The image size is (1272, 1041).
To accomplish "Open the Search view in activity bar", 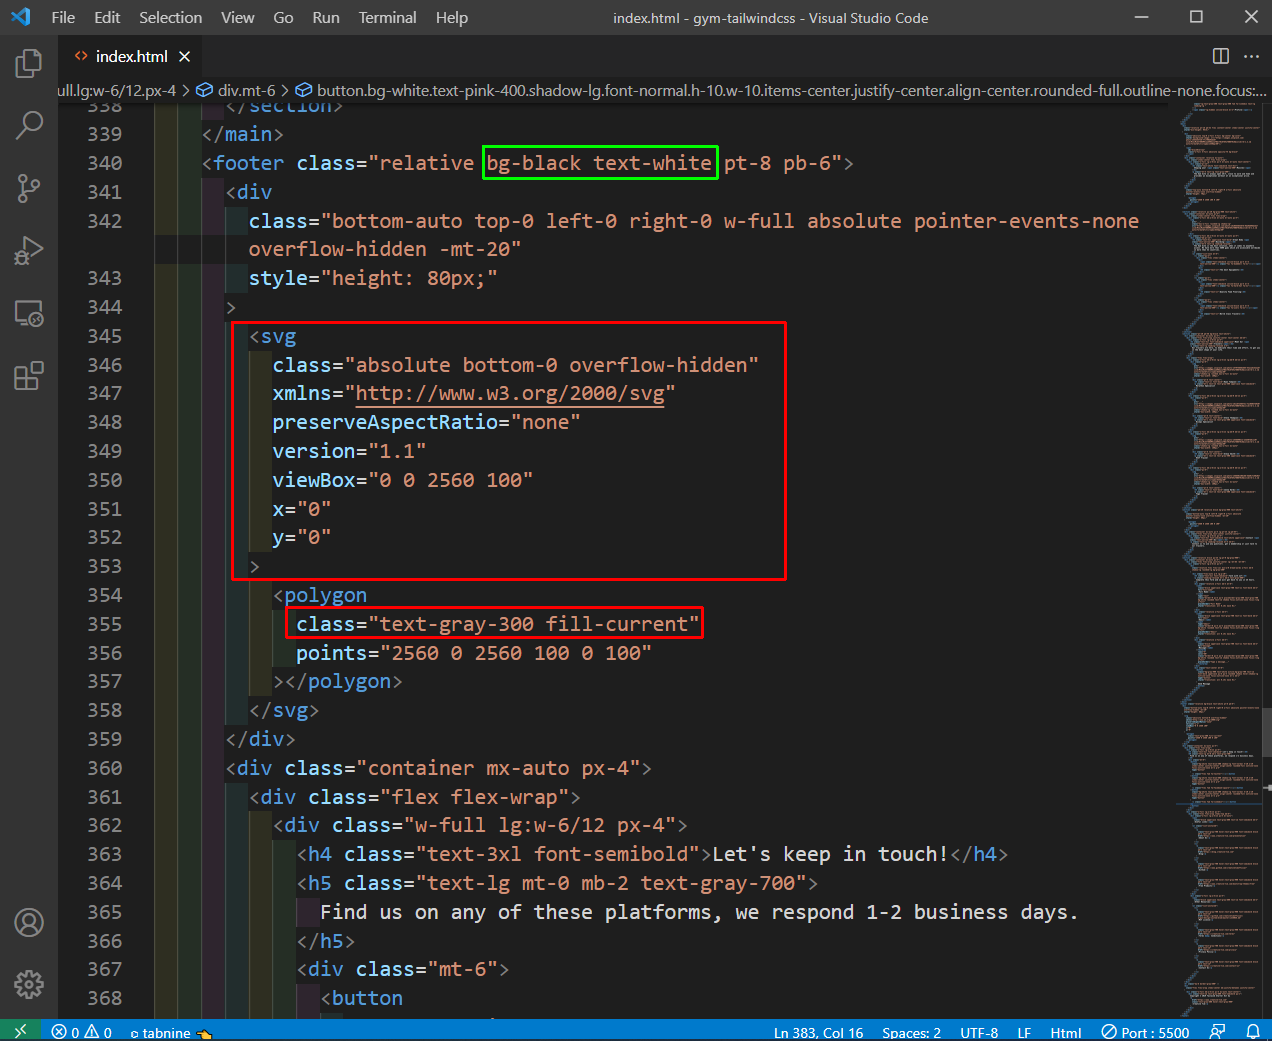I will [29, 125].
